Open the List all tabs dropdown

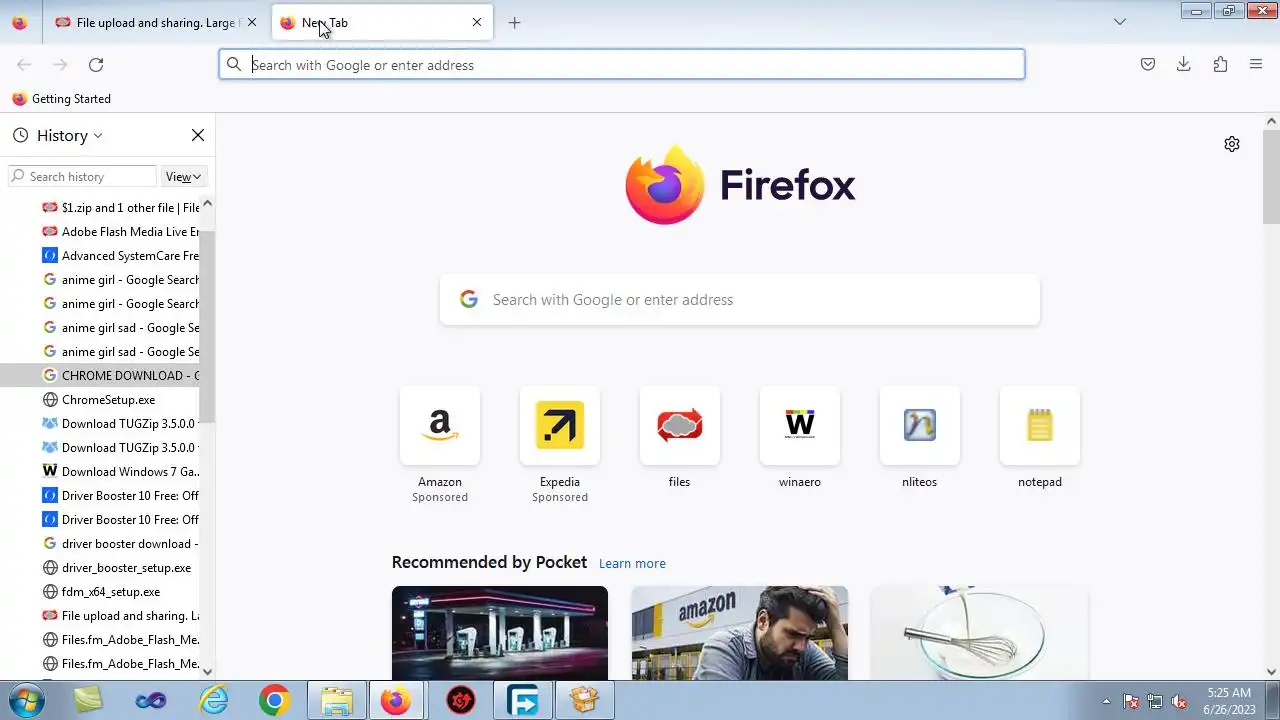pyautogui.click(x=1120, y=22)
